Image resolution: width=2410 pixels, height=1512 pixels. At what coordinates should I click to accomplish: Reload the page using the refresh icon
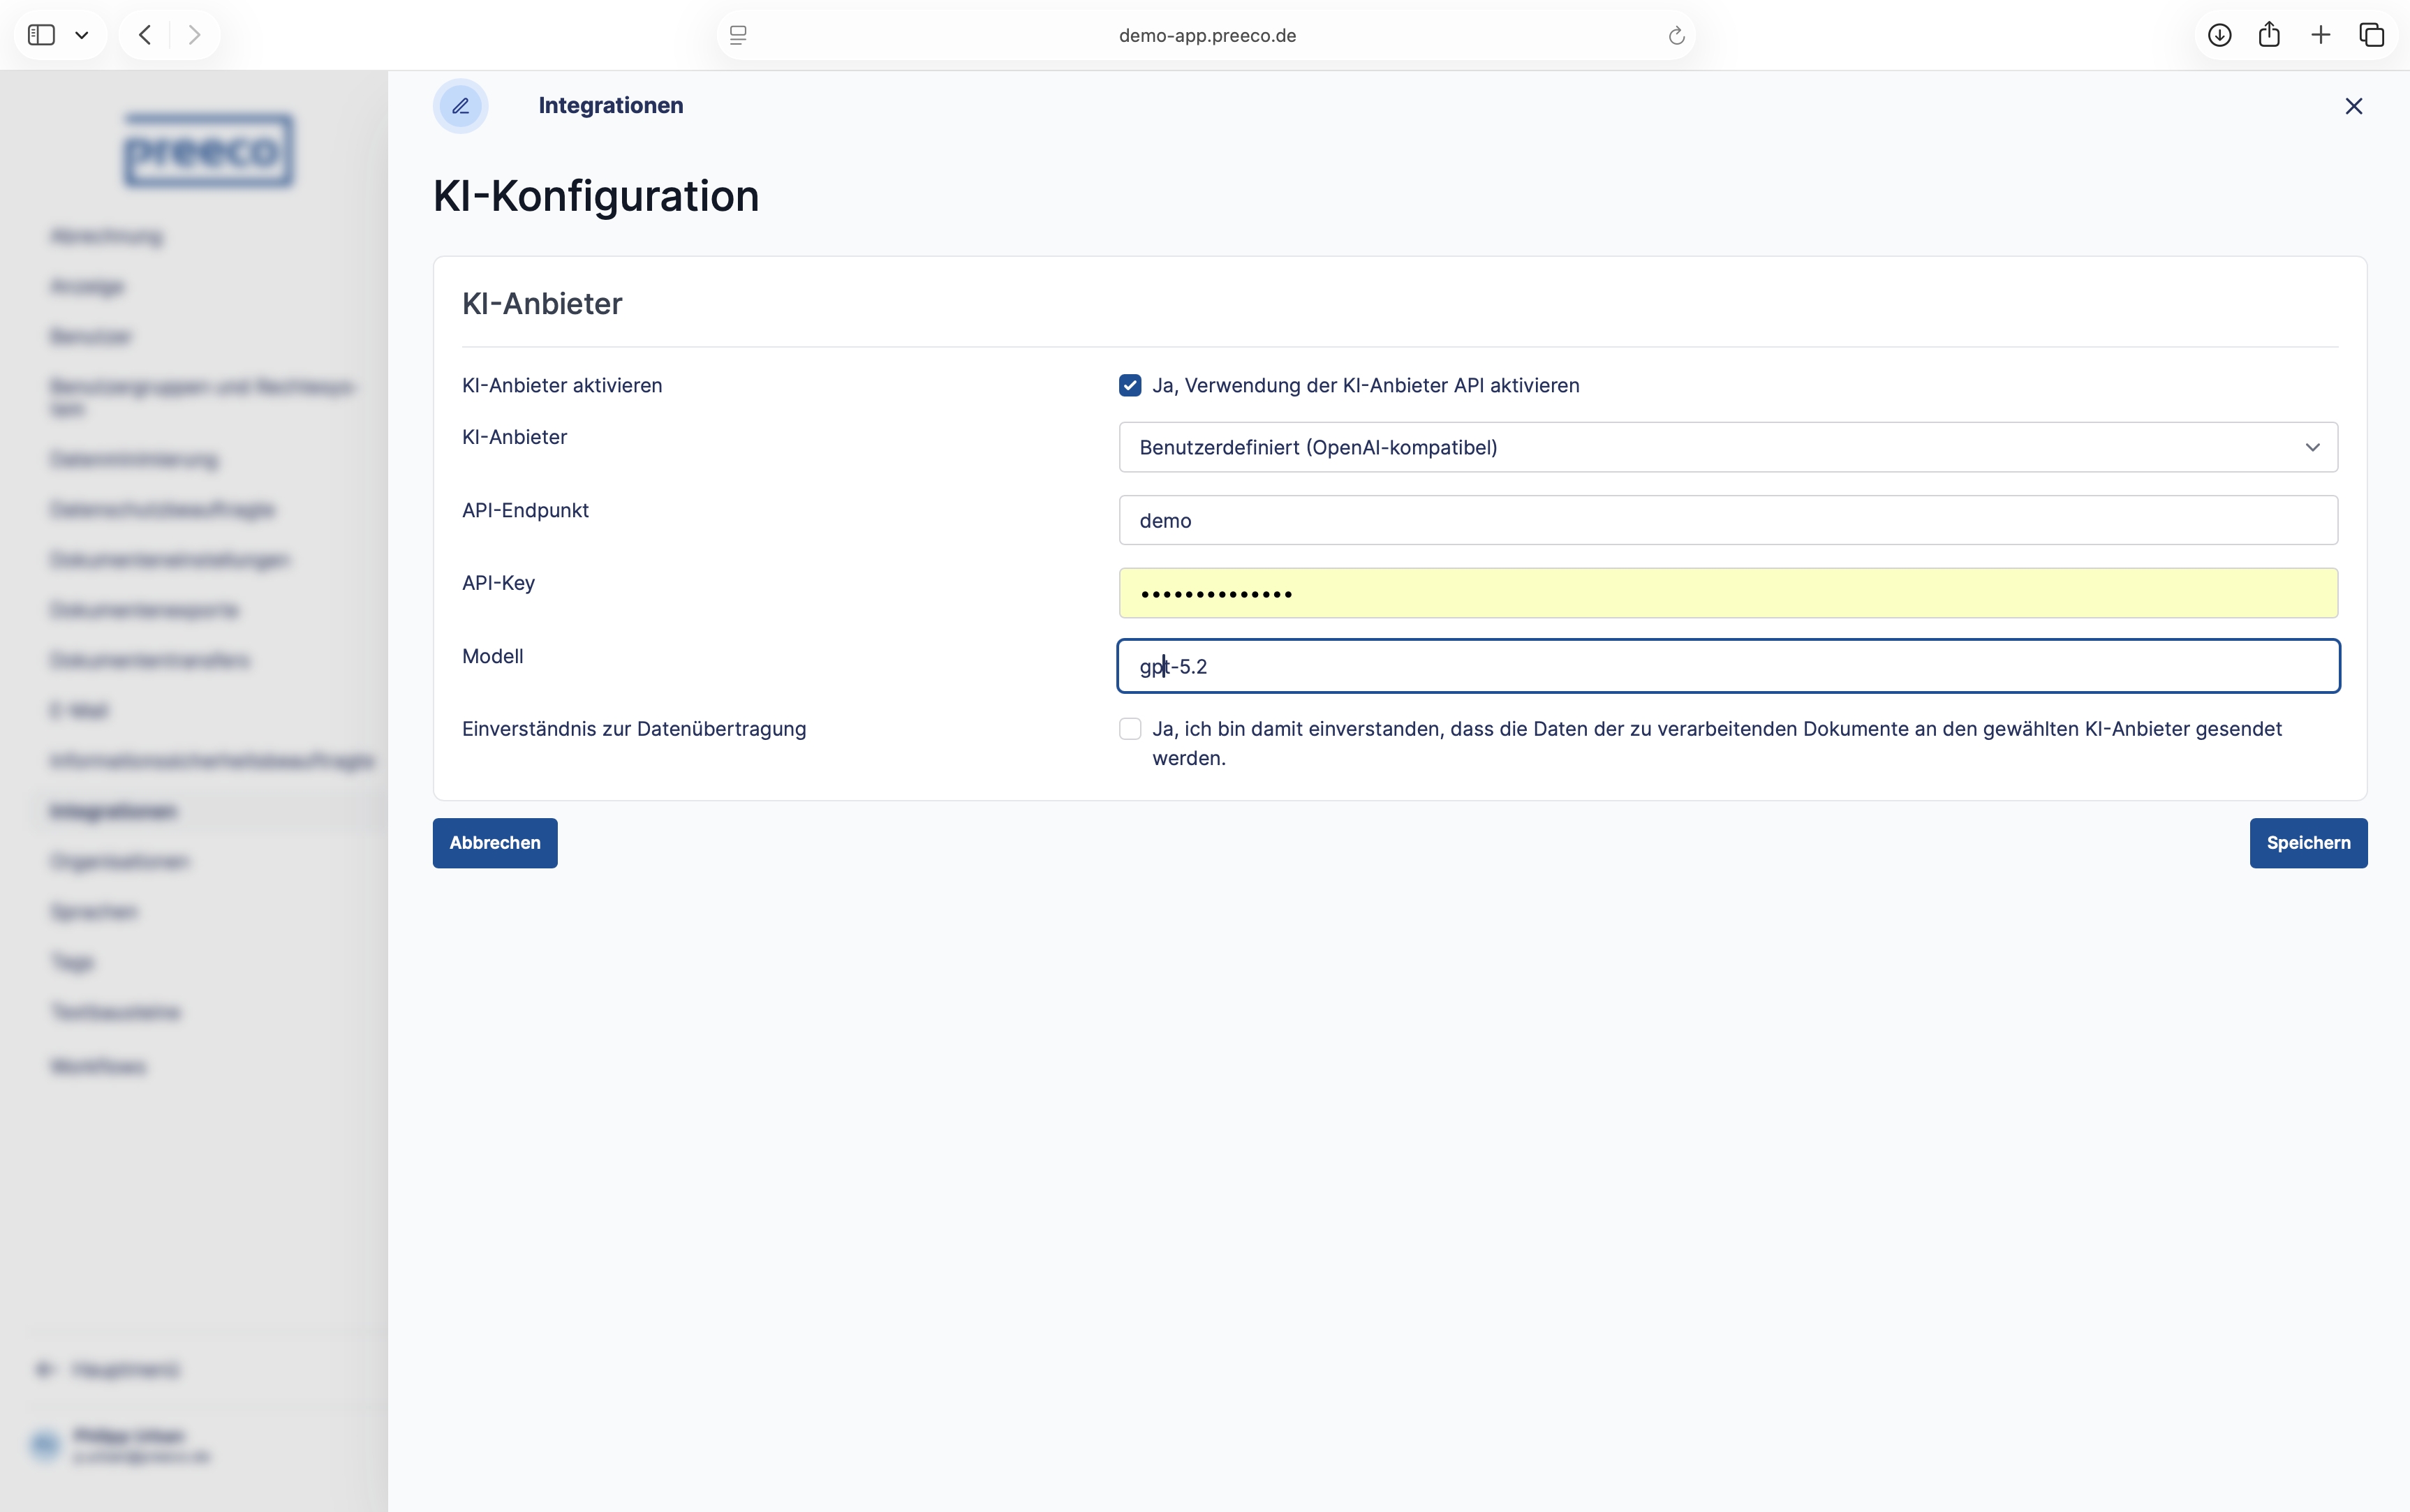tap(1676, 36)
